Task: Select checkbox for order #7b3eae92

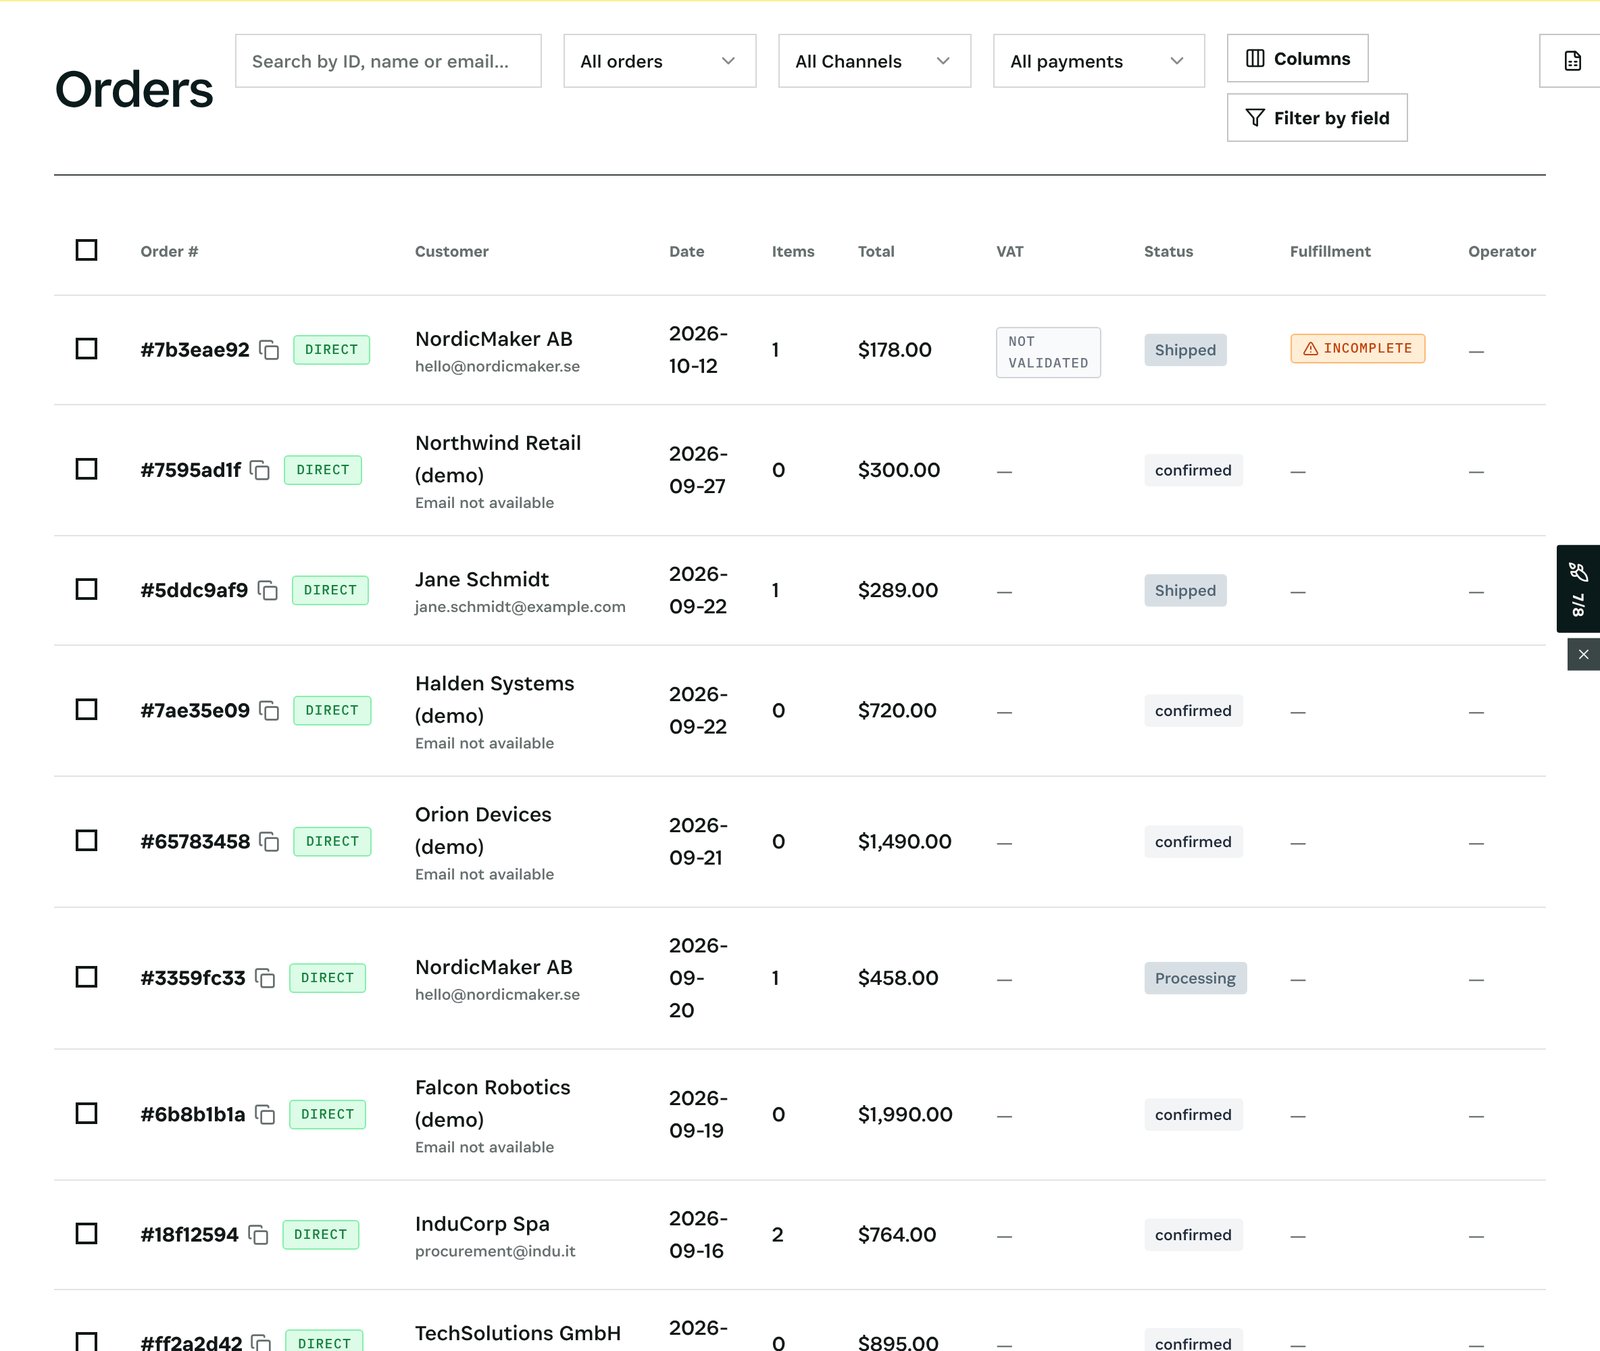Action: pos(87,349)
